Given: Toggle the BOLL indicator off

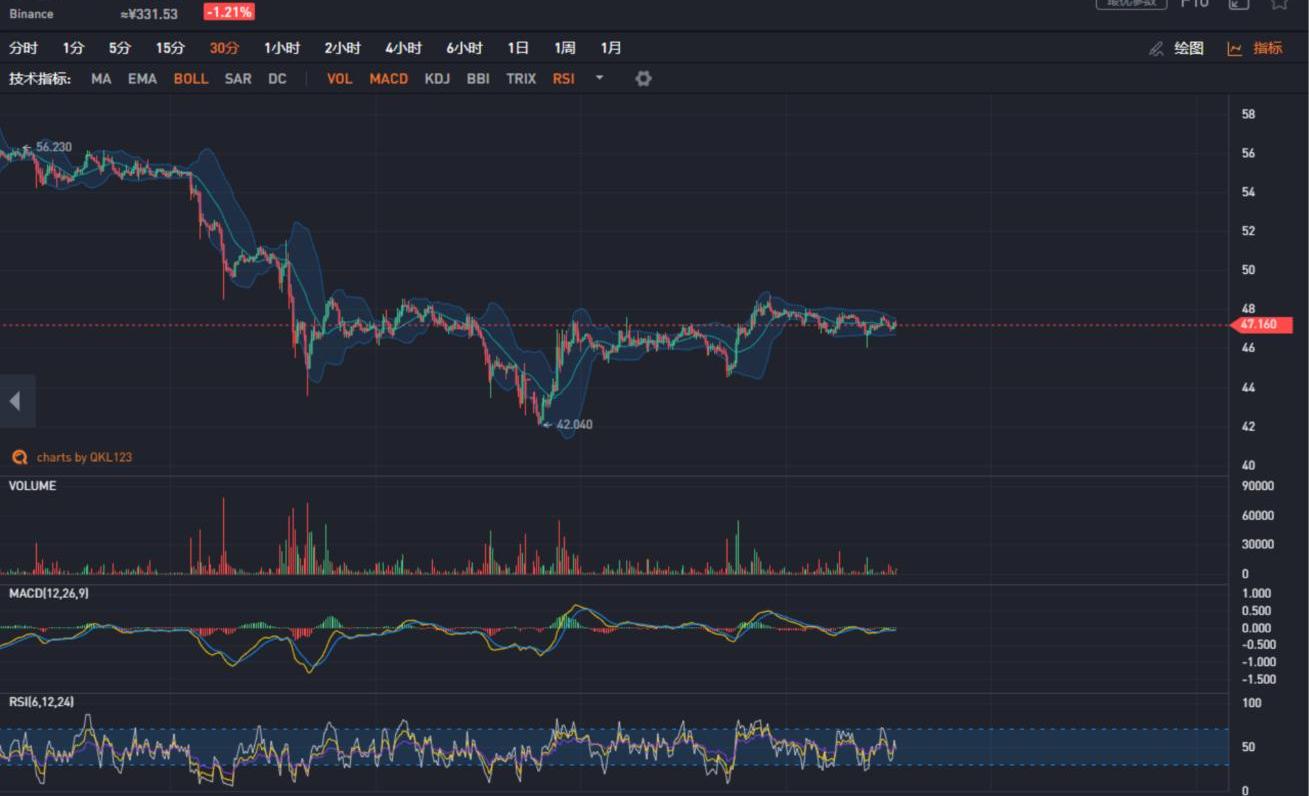Looking at the screenshot, I should (191, 78).
